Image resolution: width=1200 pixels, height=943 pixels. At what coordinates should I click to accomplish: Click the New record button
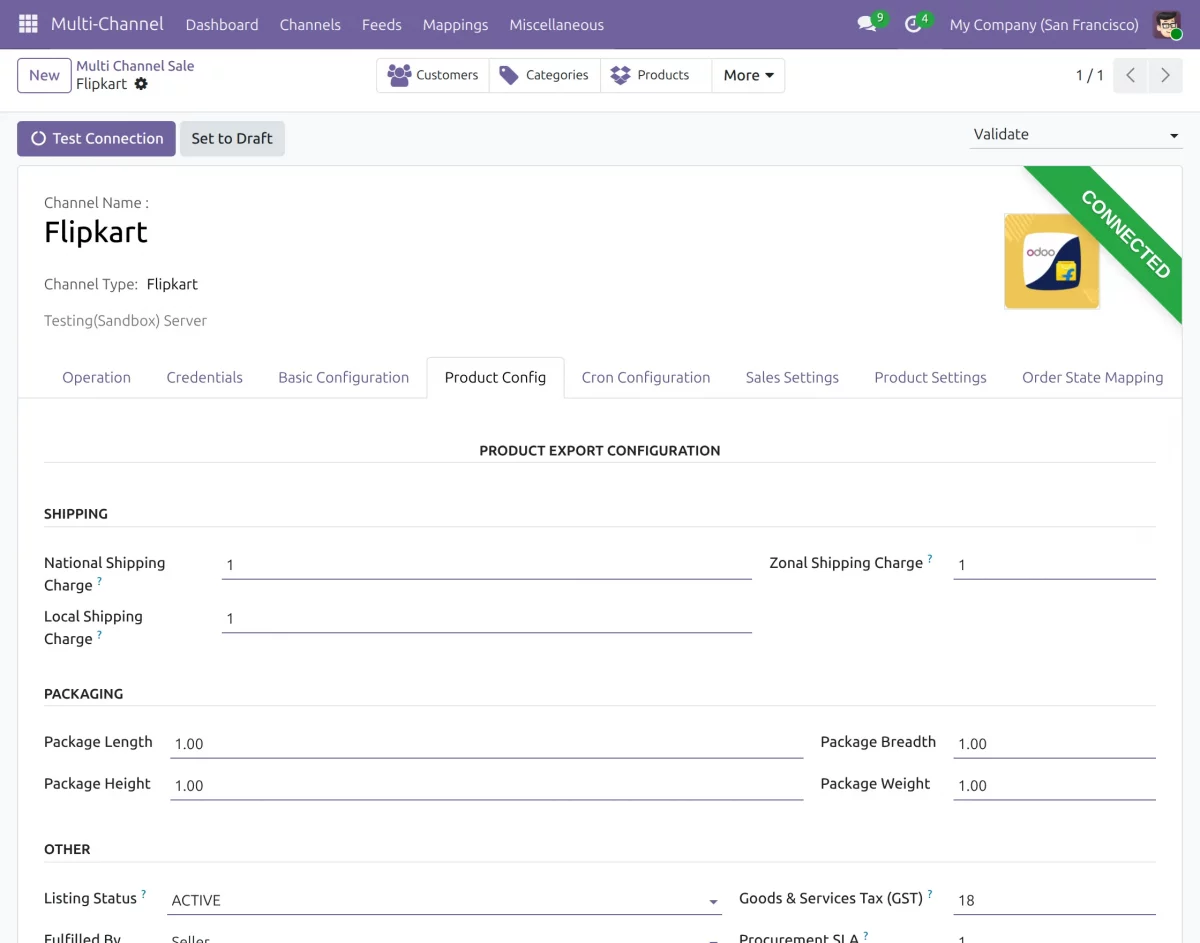[x=44, y=75]
